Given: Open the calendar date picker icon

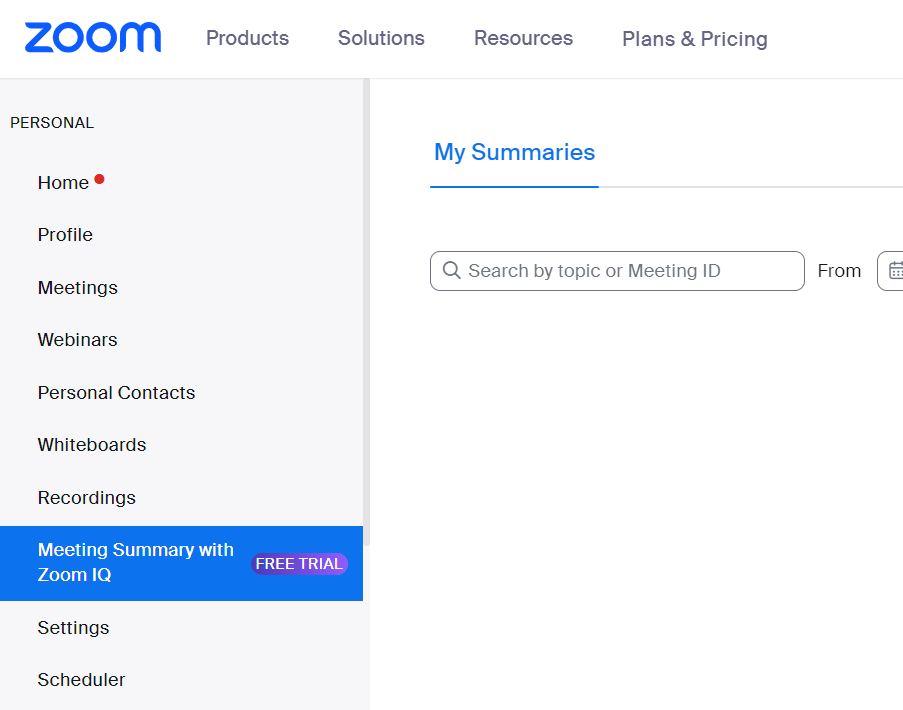Looking at the screenshot, I should pos(897,270).
